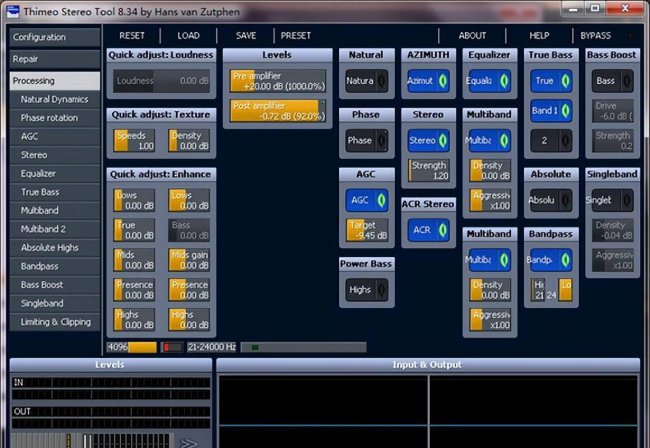Click the Loudness quick adjust slider
The width and height of the screenshot is (650, 448).
click(x=161, y=81)
